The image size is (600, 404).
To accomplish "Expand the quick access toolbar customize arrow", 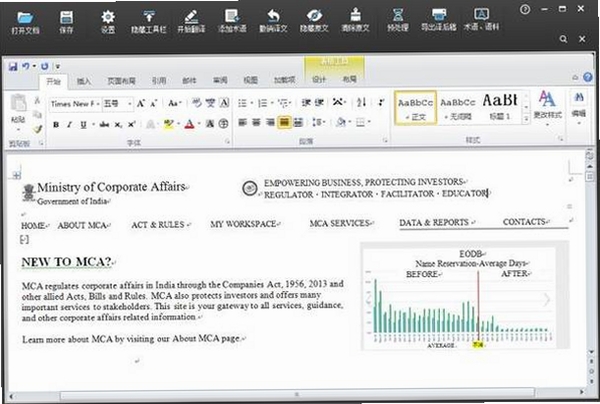I will [x=58, y=67].
